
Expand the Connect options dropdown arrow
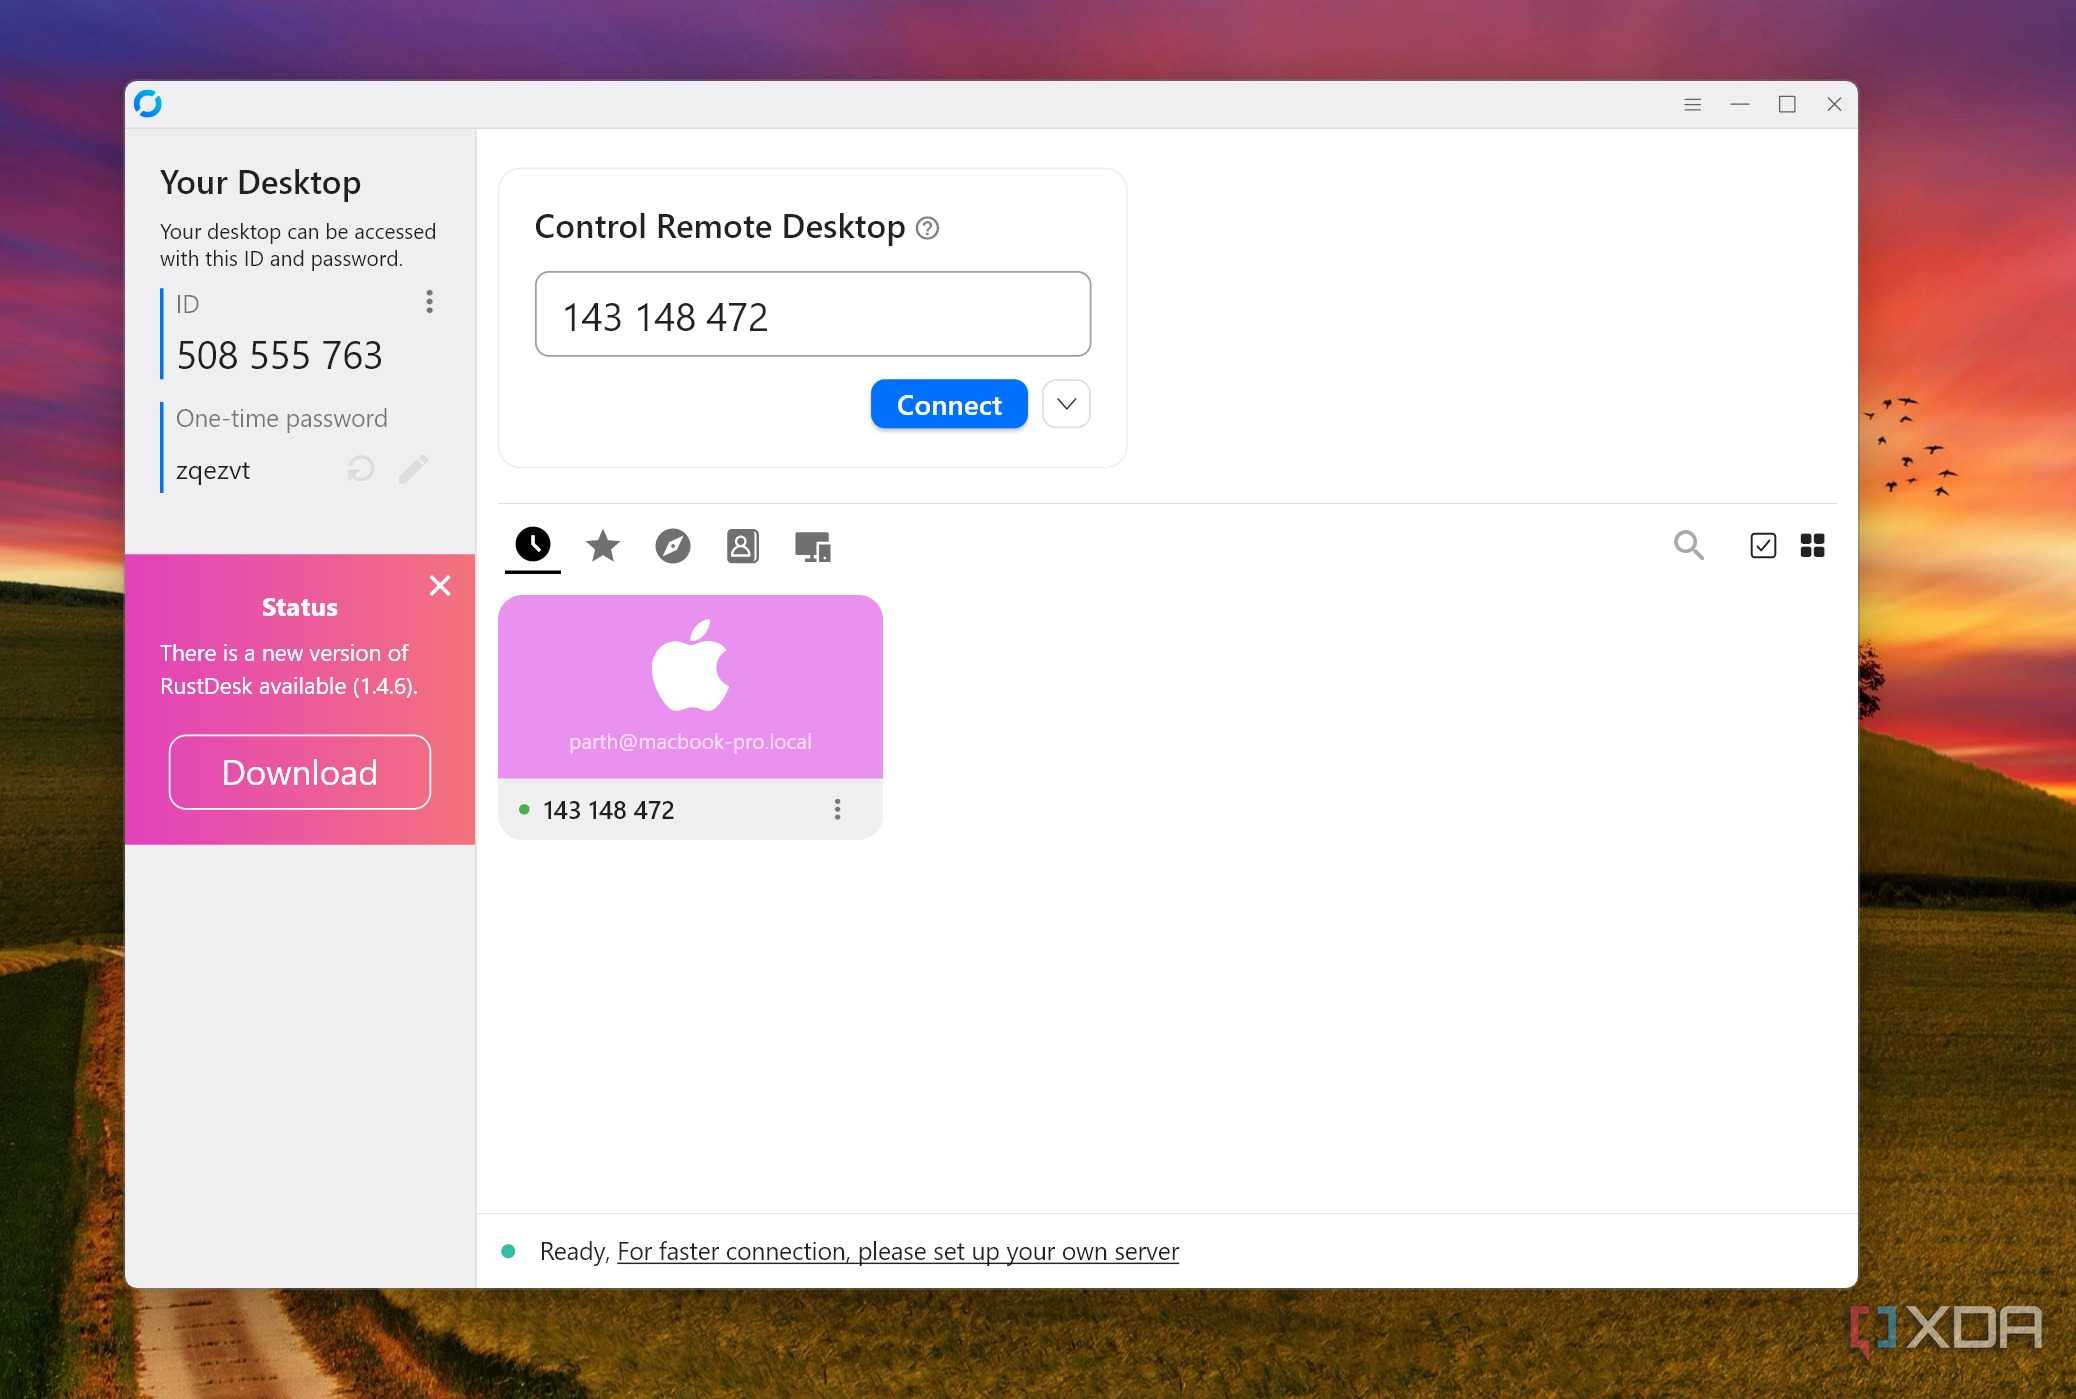click(1066, 404)
